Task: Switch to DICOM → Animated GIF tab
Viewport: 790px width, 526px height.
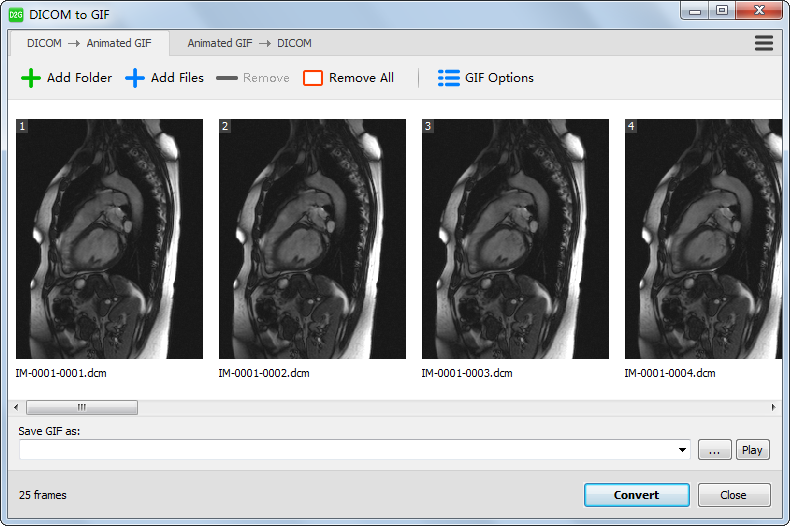Action: click(x=90, y=43)
